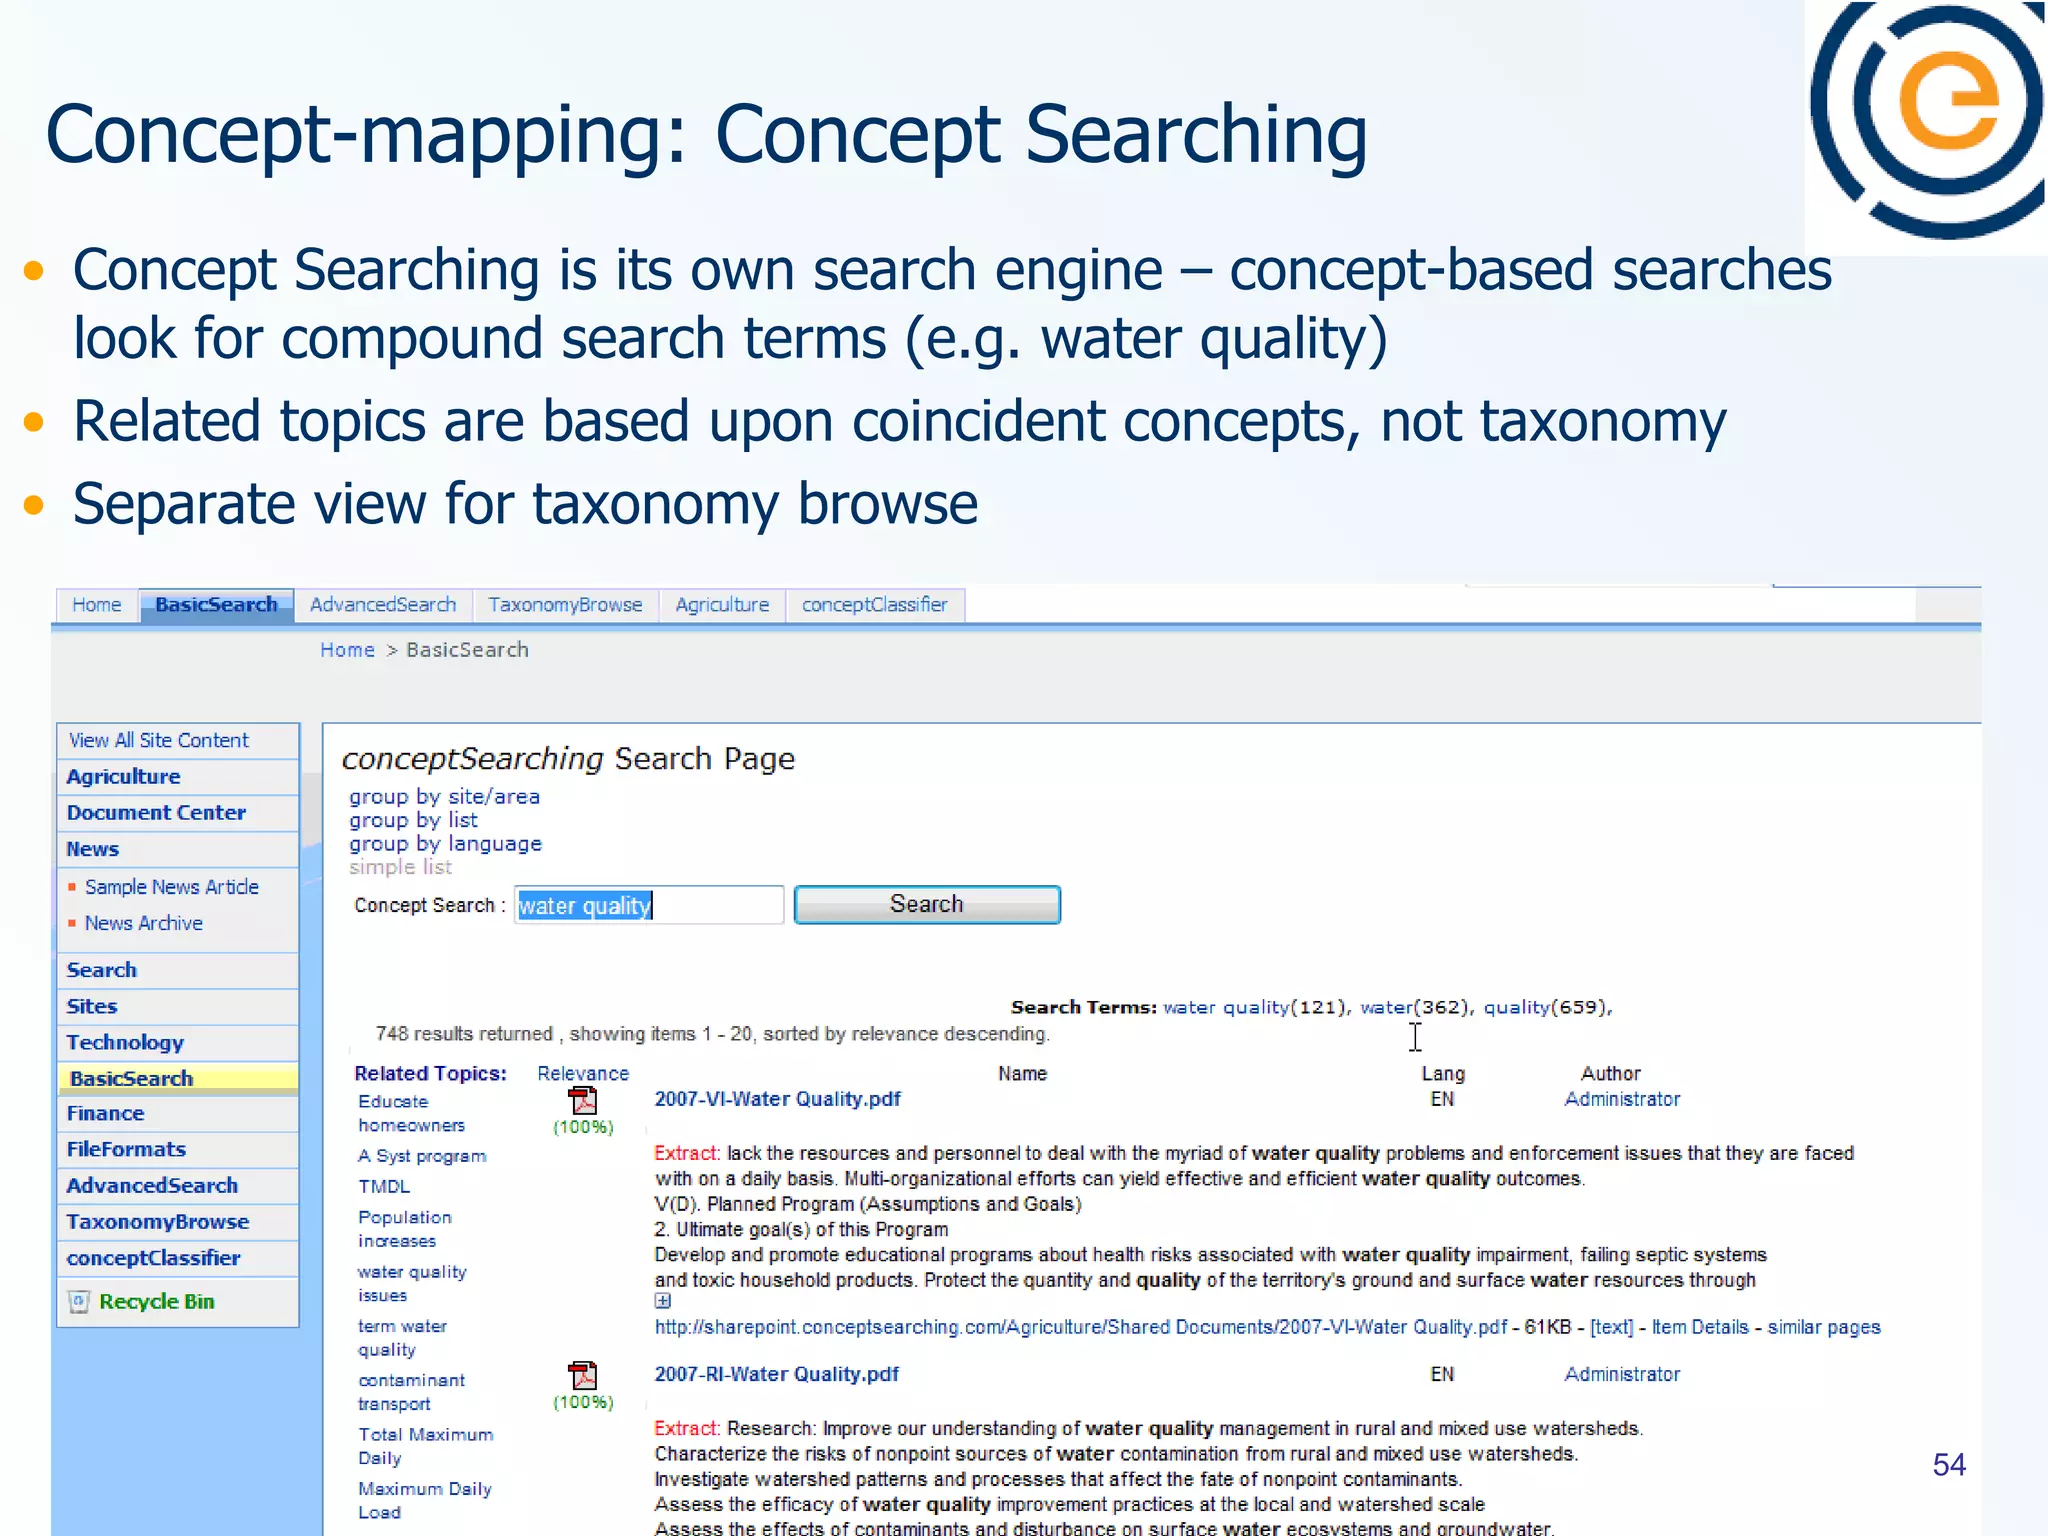Click Administrator author of second result

point(1622,1375)
